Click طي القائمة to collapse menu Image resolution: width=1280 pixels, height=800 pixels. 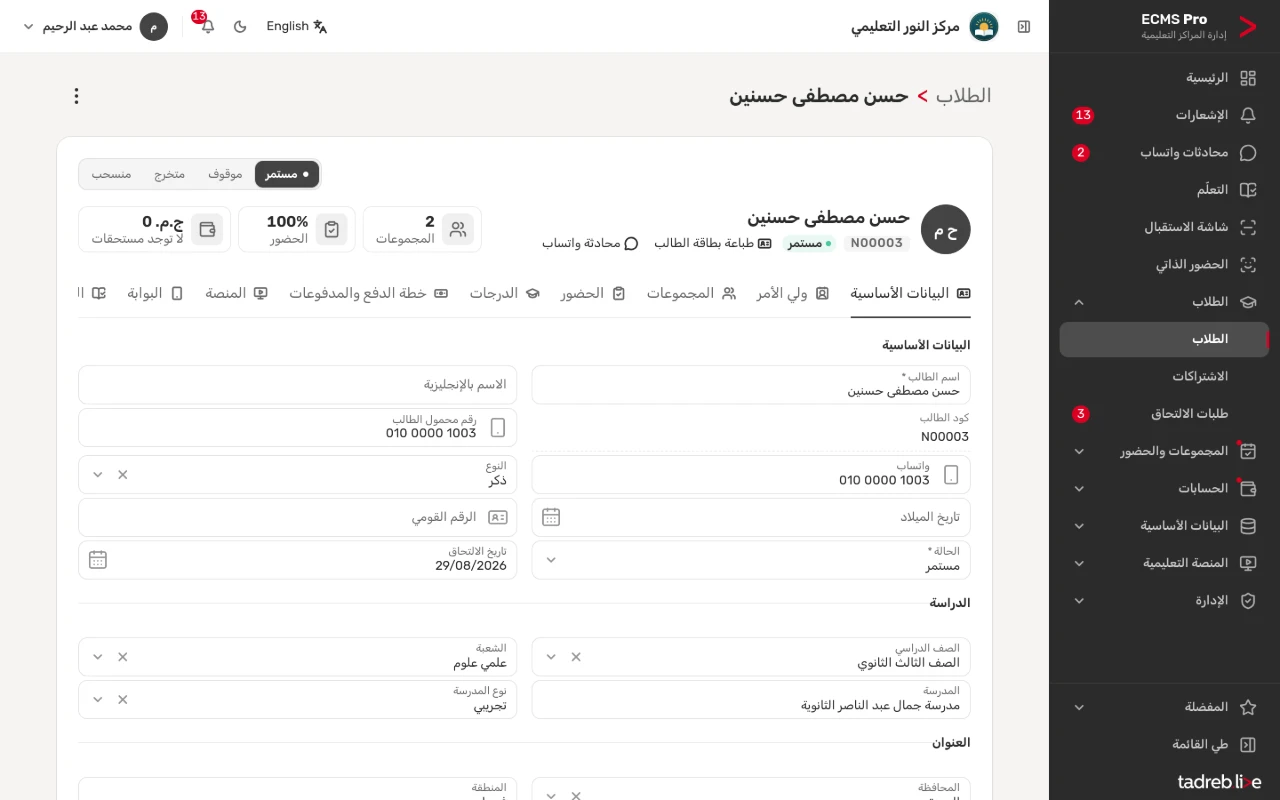(1164, 745)
